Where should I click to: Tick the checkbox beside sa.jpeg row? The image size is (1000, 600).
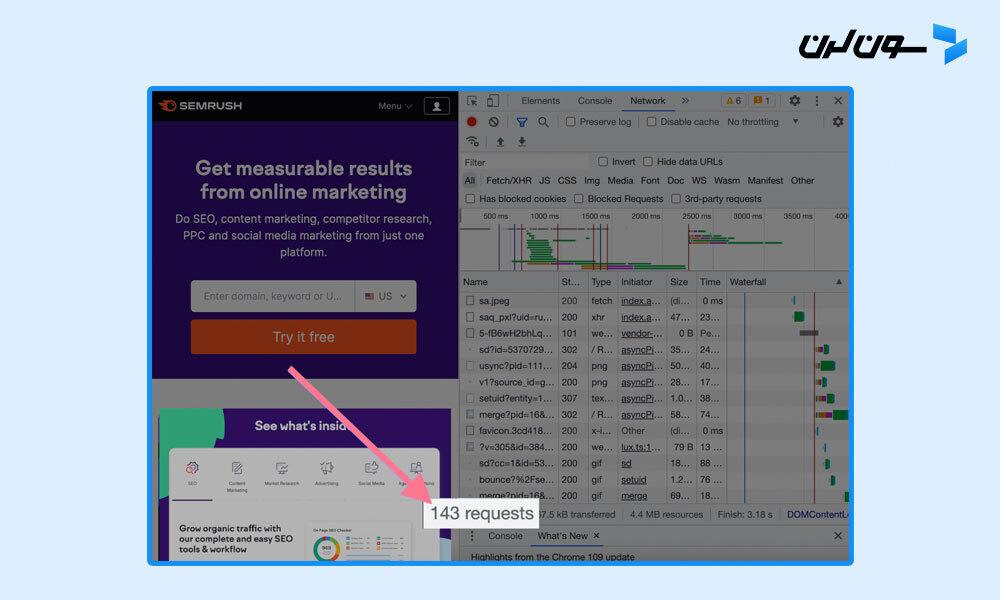pyautogui.click(x=470, y=300)
